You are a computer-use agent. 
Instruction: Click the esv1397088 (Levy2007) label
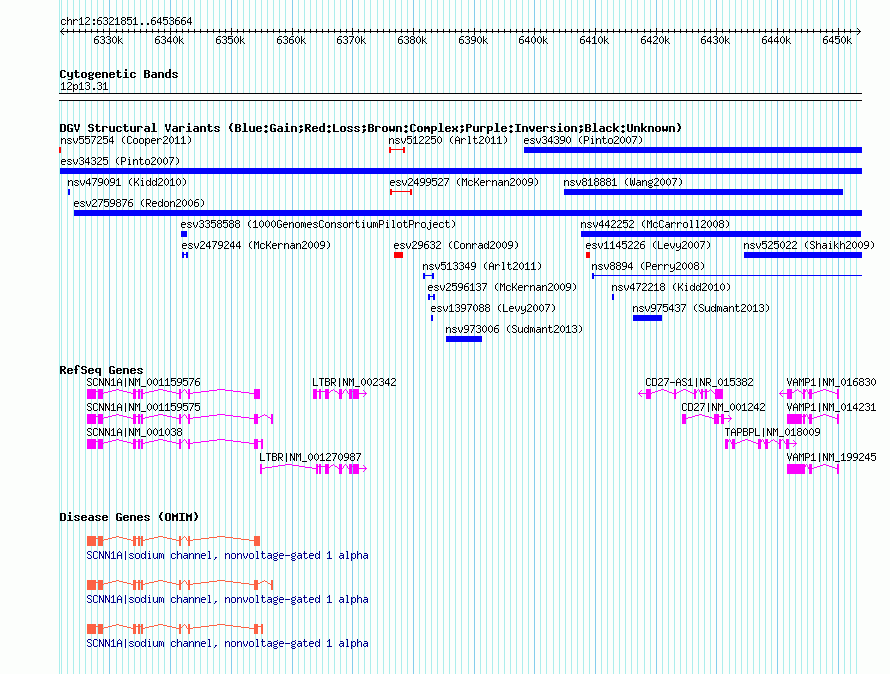[493, 308]
